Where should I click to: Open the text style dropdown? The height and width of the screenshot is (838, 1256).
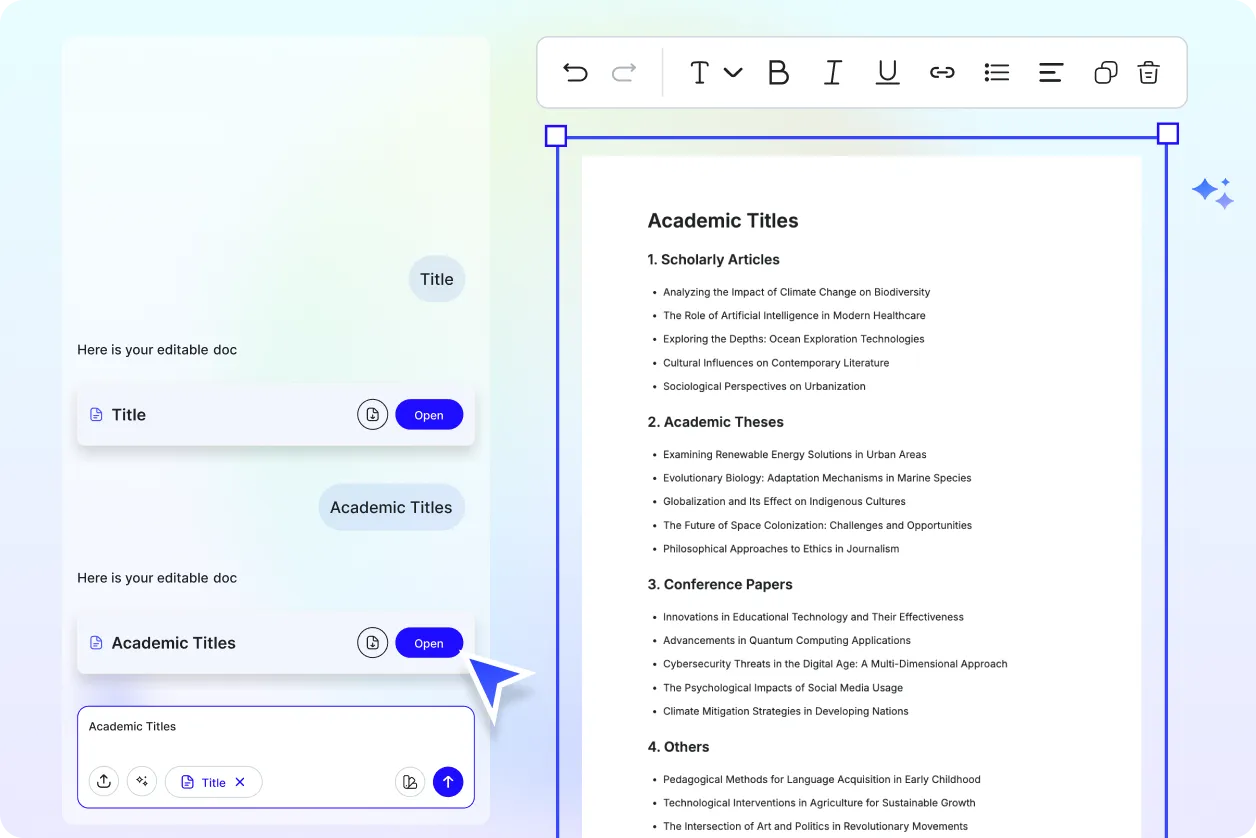713,72
